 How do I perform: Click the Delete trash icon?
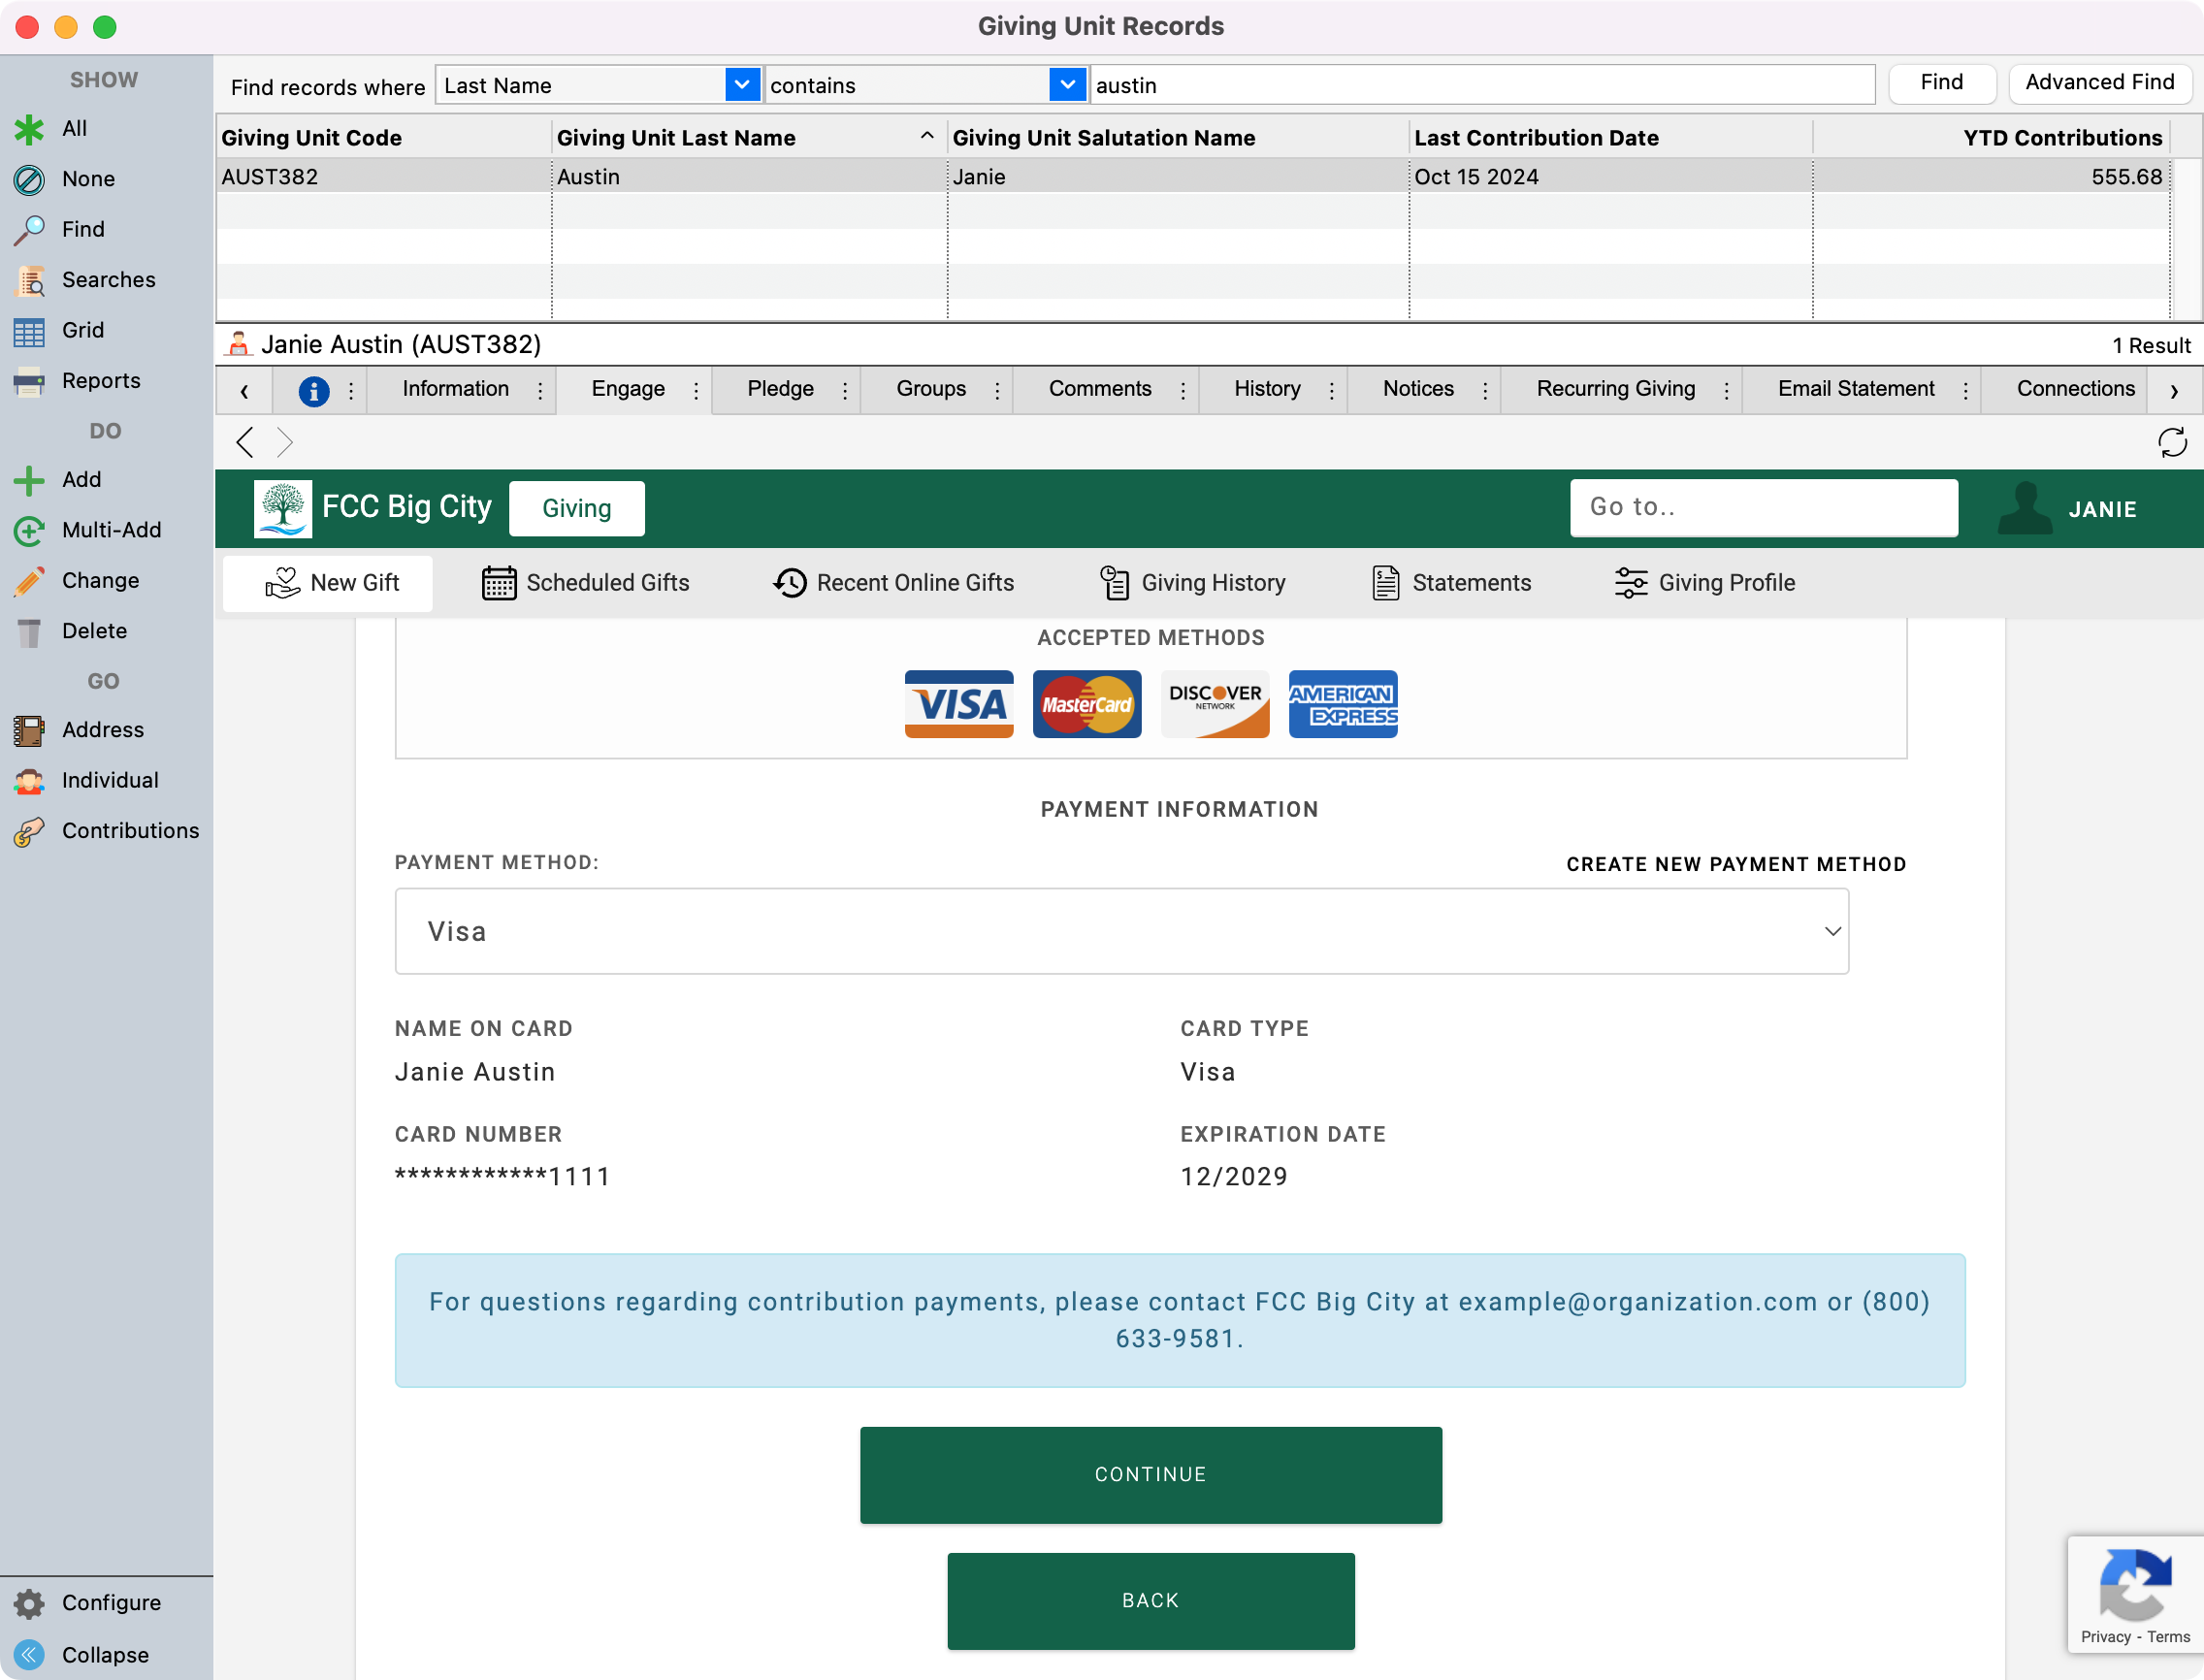(29, 632)
